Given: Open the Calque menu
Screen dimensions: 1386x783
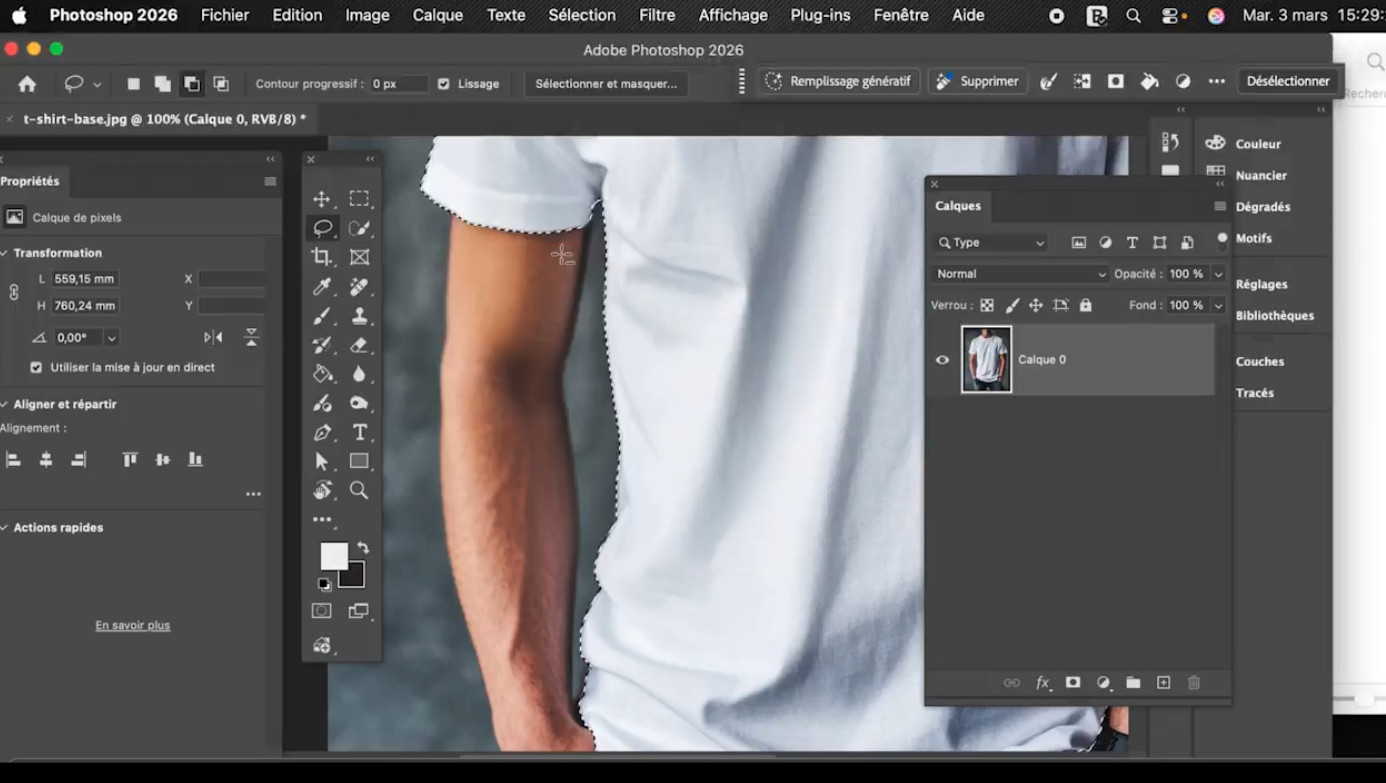Looking at the screenshot, I should click(437, 15).
